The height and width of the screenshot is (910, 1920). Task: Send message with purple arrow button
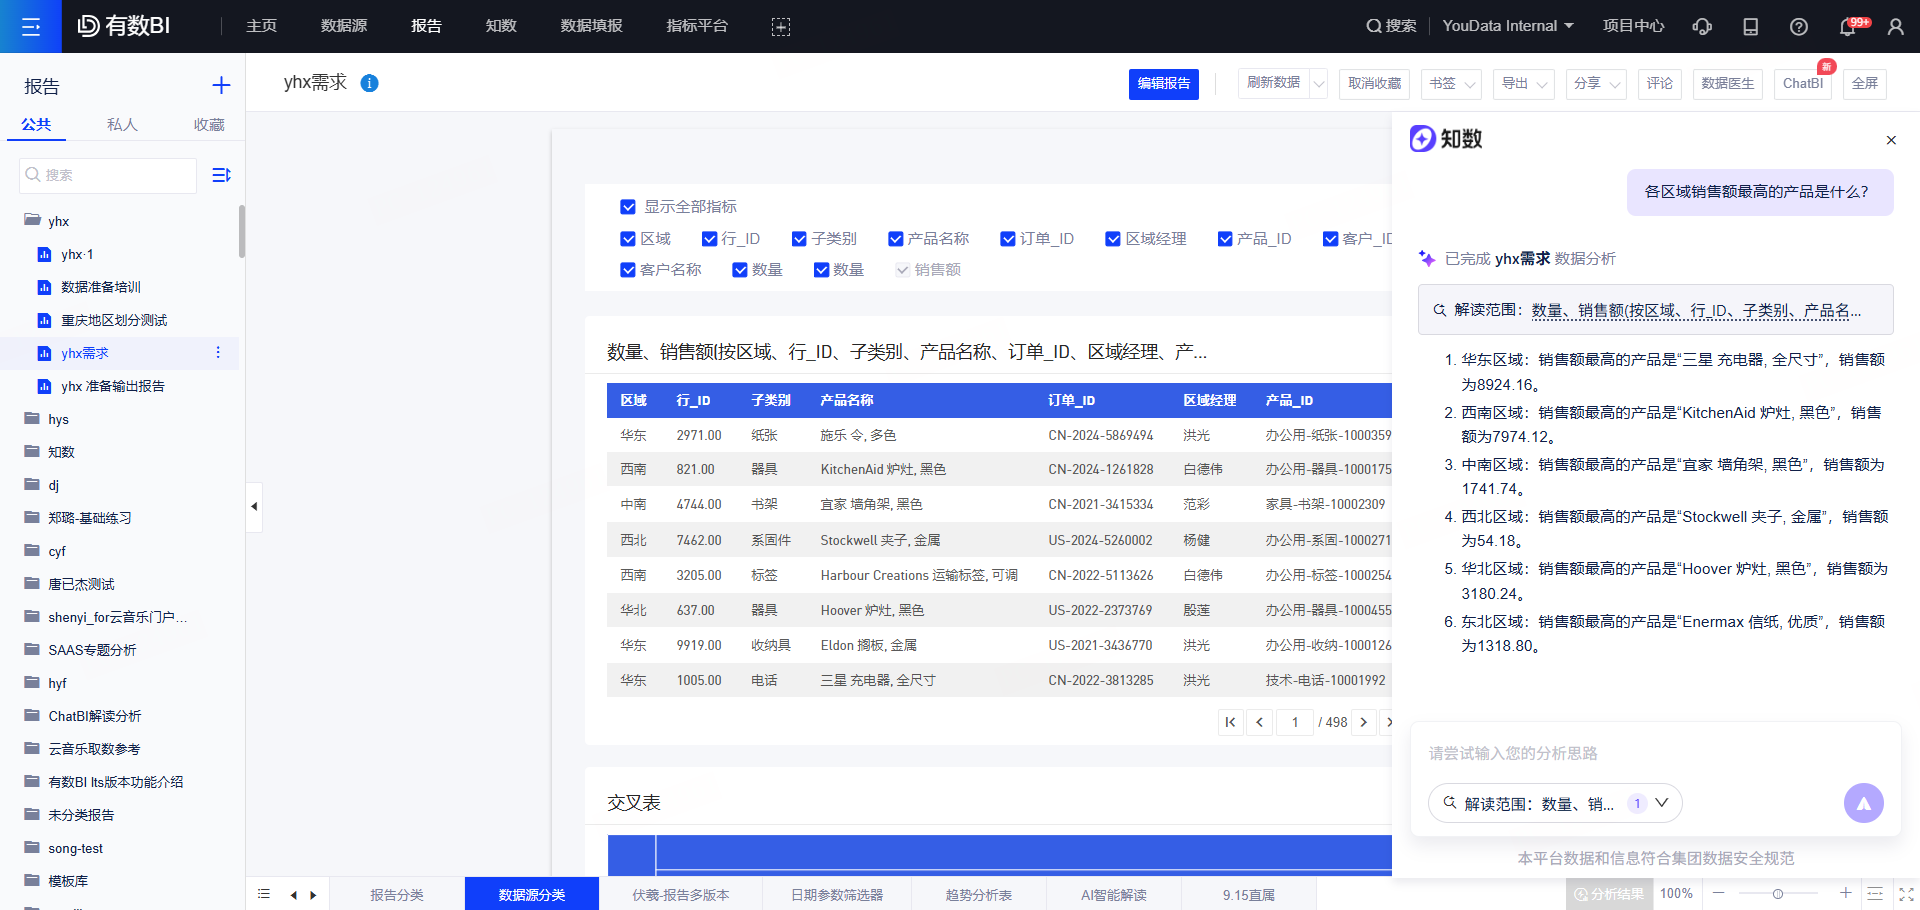pos(1863,803)
